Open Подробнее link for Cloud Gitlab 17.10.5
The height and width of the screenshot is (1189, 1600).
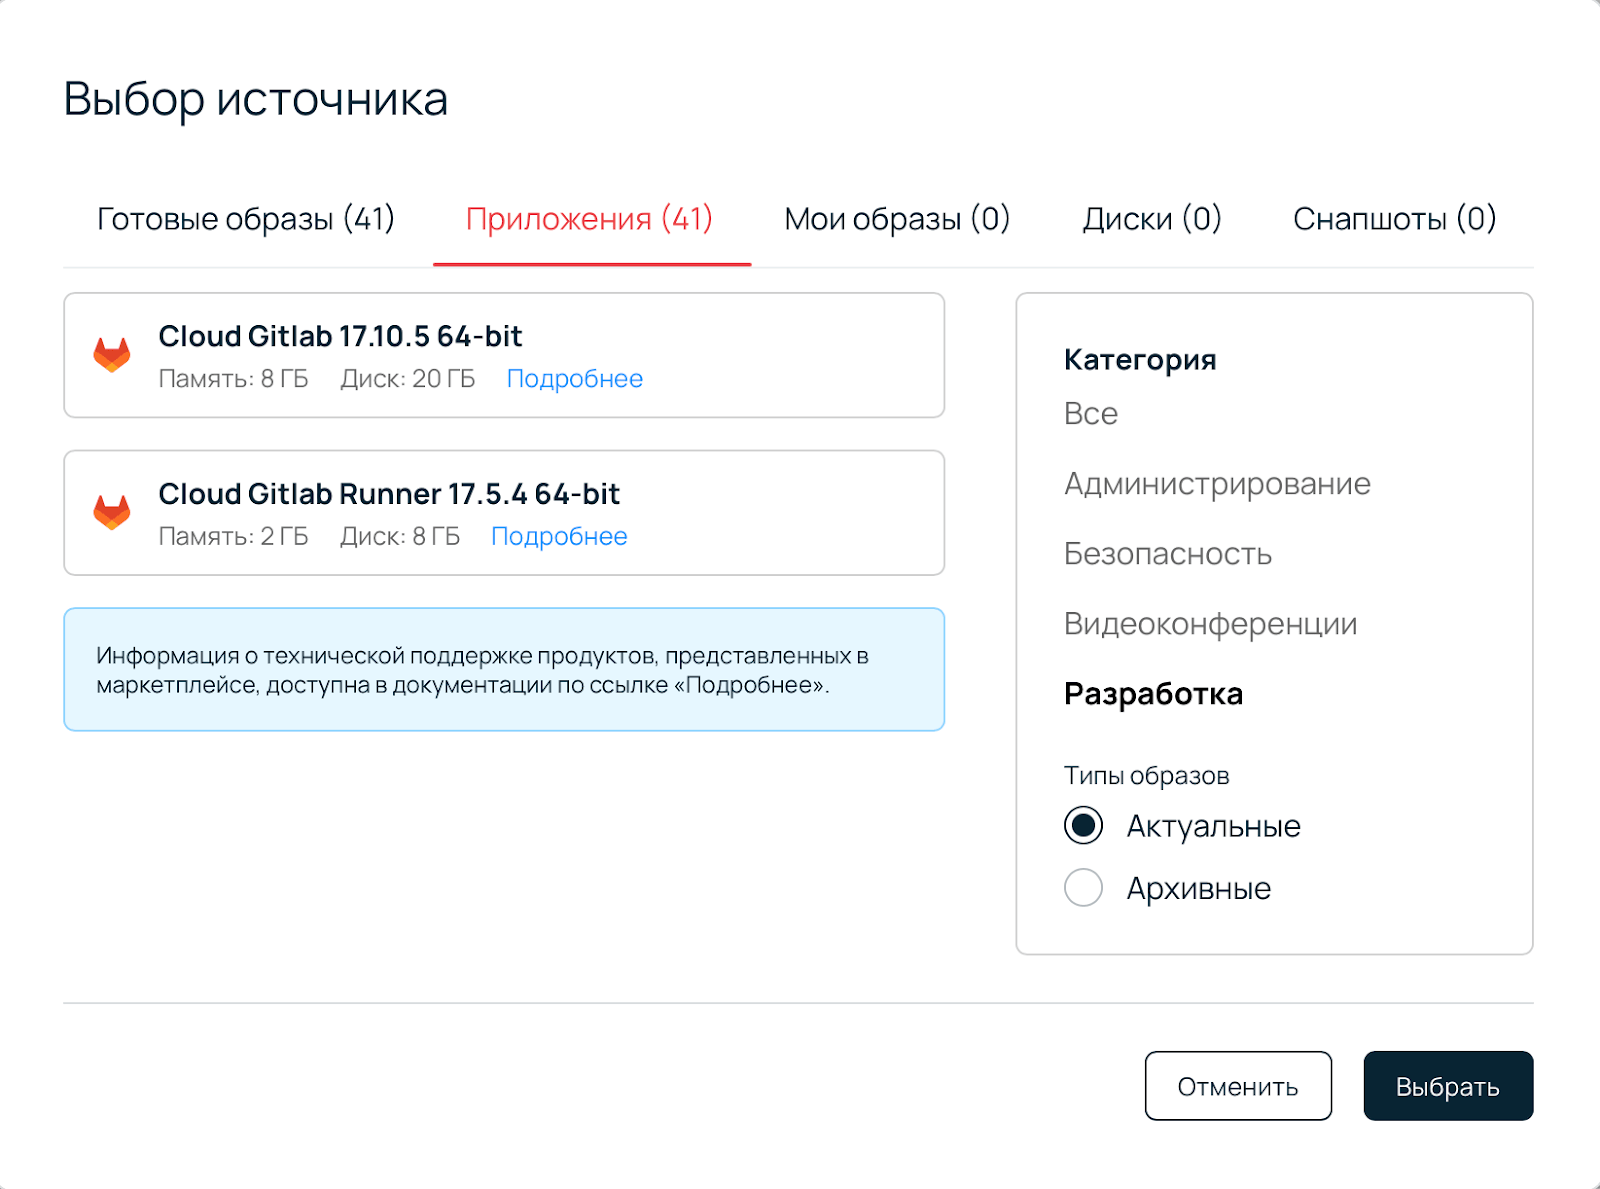tap(575, 379)
